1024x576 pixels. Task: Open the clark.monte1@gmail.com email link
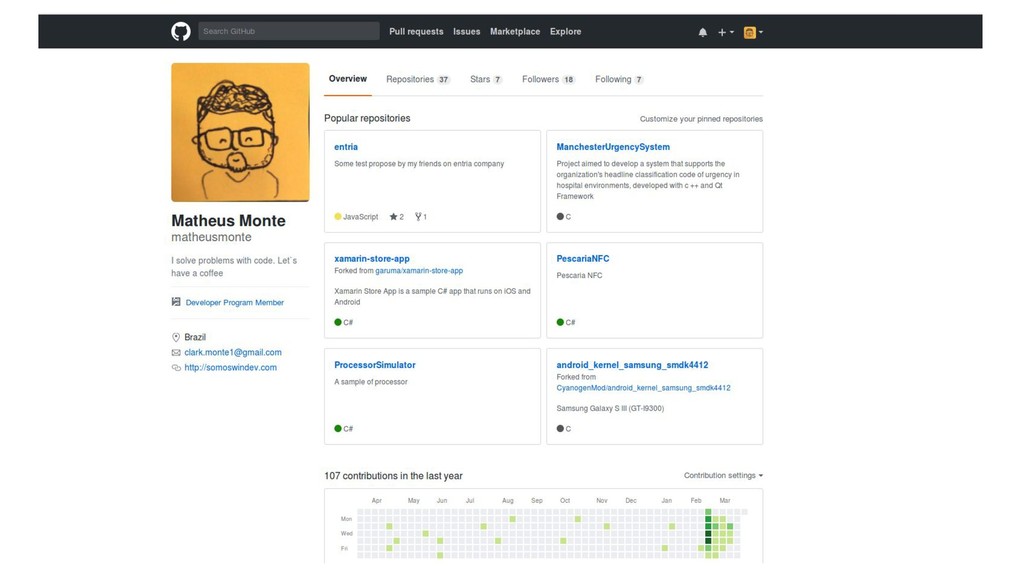tap(232, 352)
